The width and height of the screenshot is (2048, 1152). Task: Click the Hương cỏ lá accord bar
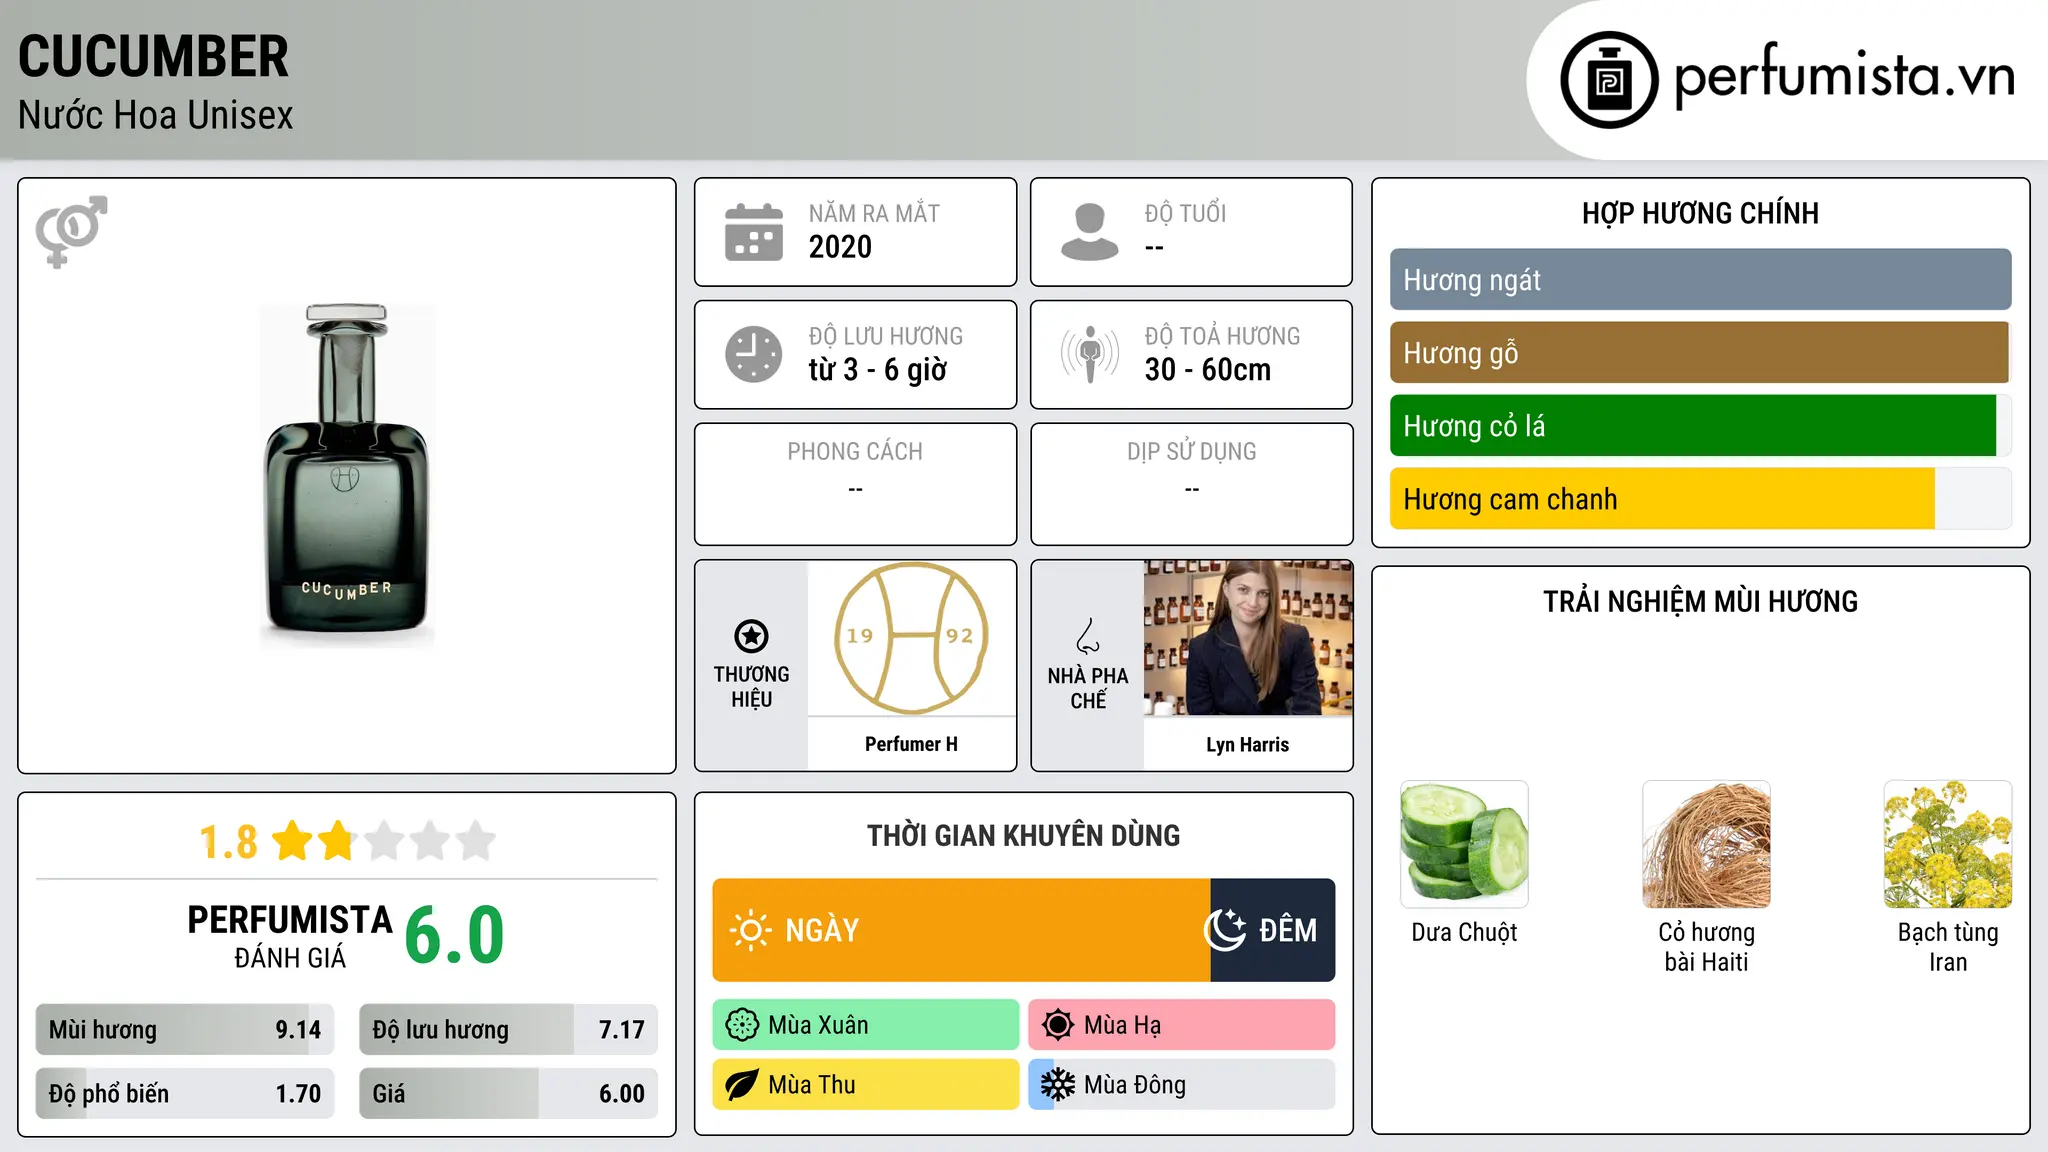(1700, 426)
